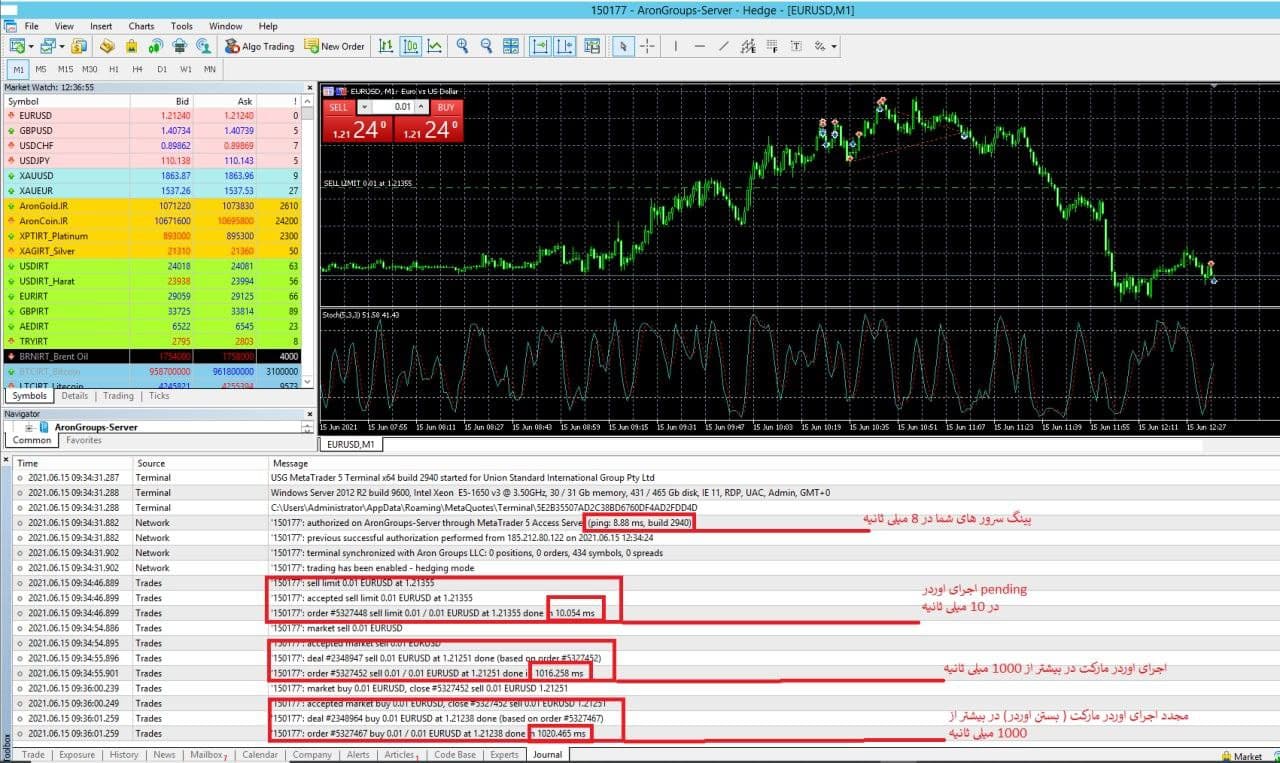Open the MQL5 community search icon
The width and height of the screenshot is (1280, 763).
(x=205, y=46)
